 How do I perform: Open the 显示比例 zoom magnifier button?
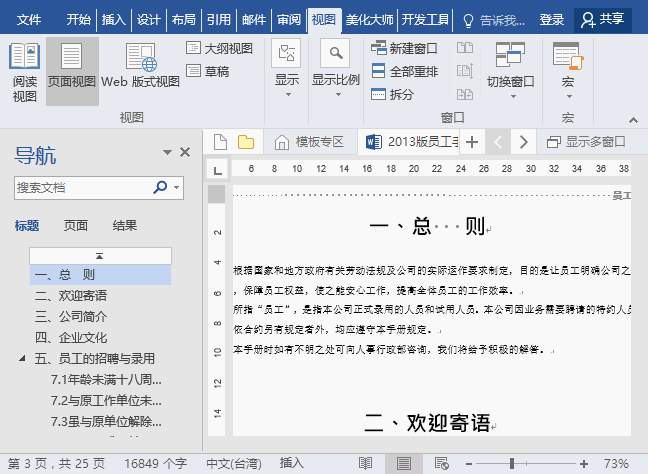tap(335, 53)
